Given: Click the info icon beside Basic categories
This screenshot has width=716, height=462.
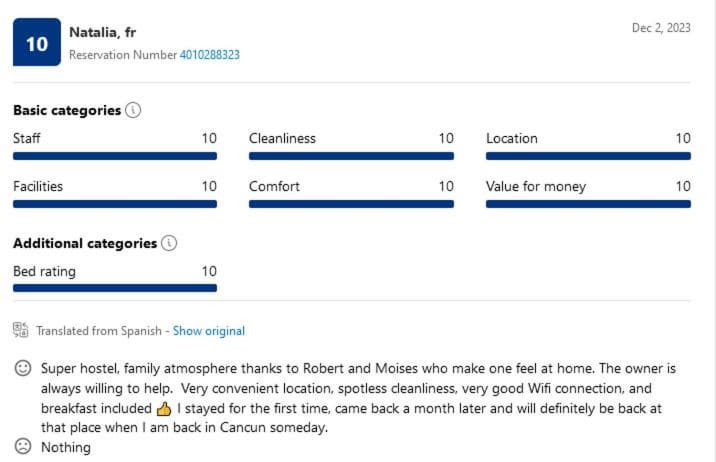Looking at the screenshot, I should click(x=134, y=110).
